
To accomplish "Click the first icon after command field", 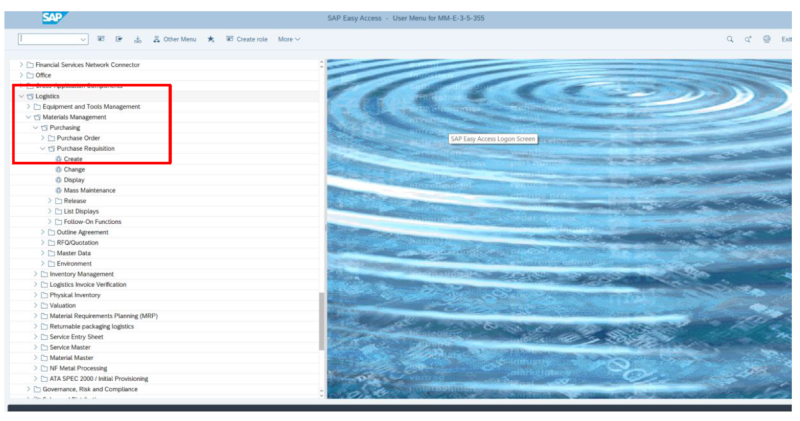I will tap(101, 39).
